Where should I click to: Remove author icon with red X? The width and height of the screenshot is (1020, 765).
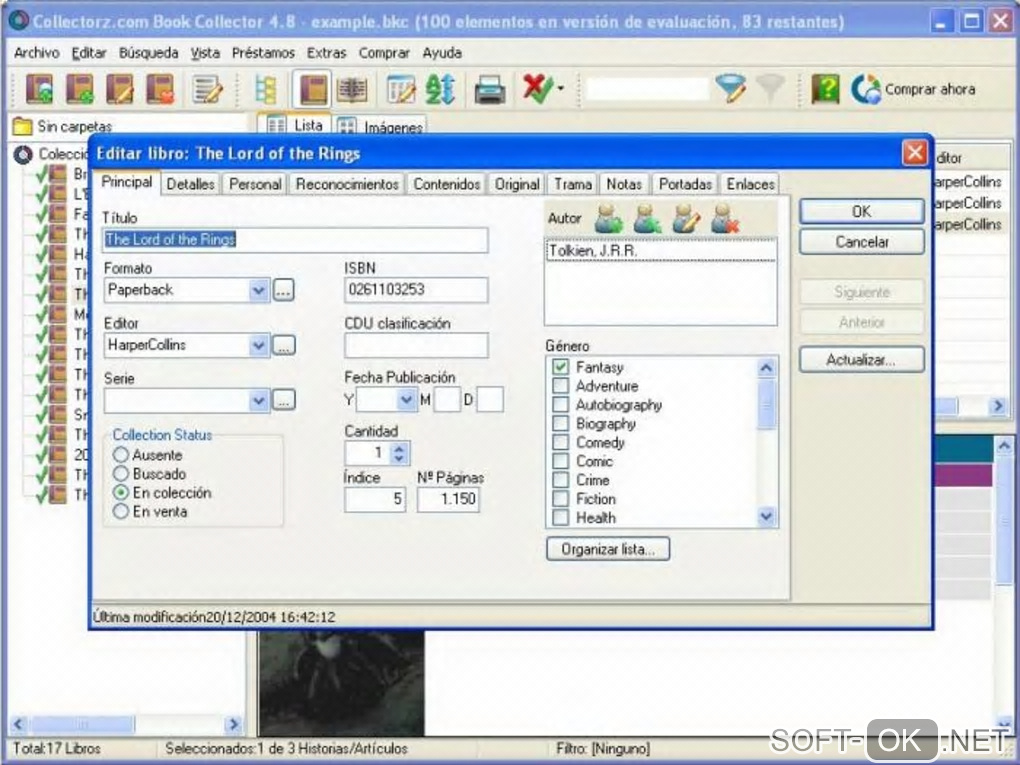point(725,219)
